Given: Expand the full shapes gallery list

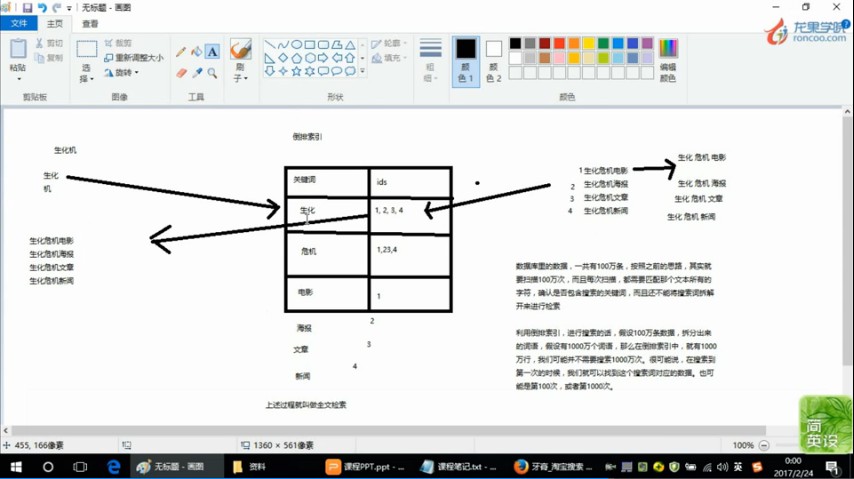Looking at the screenshot, I should [363, 71].
